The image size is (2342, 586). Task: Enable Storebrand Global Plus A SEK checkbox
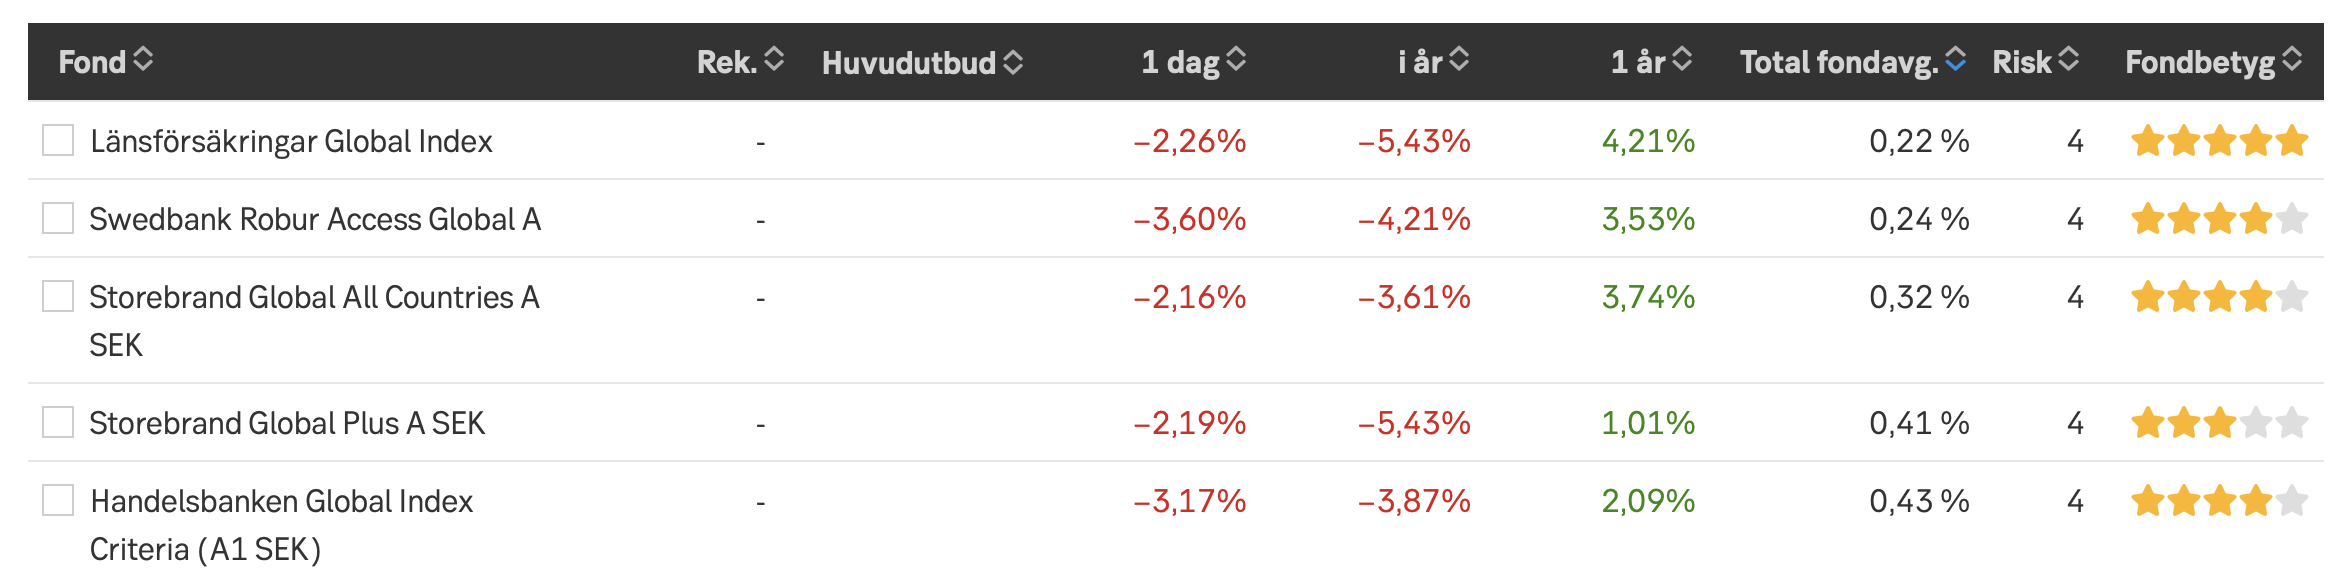pyautogui.click(x=58, y=423)
